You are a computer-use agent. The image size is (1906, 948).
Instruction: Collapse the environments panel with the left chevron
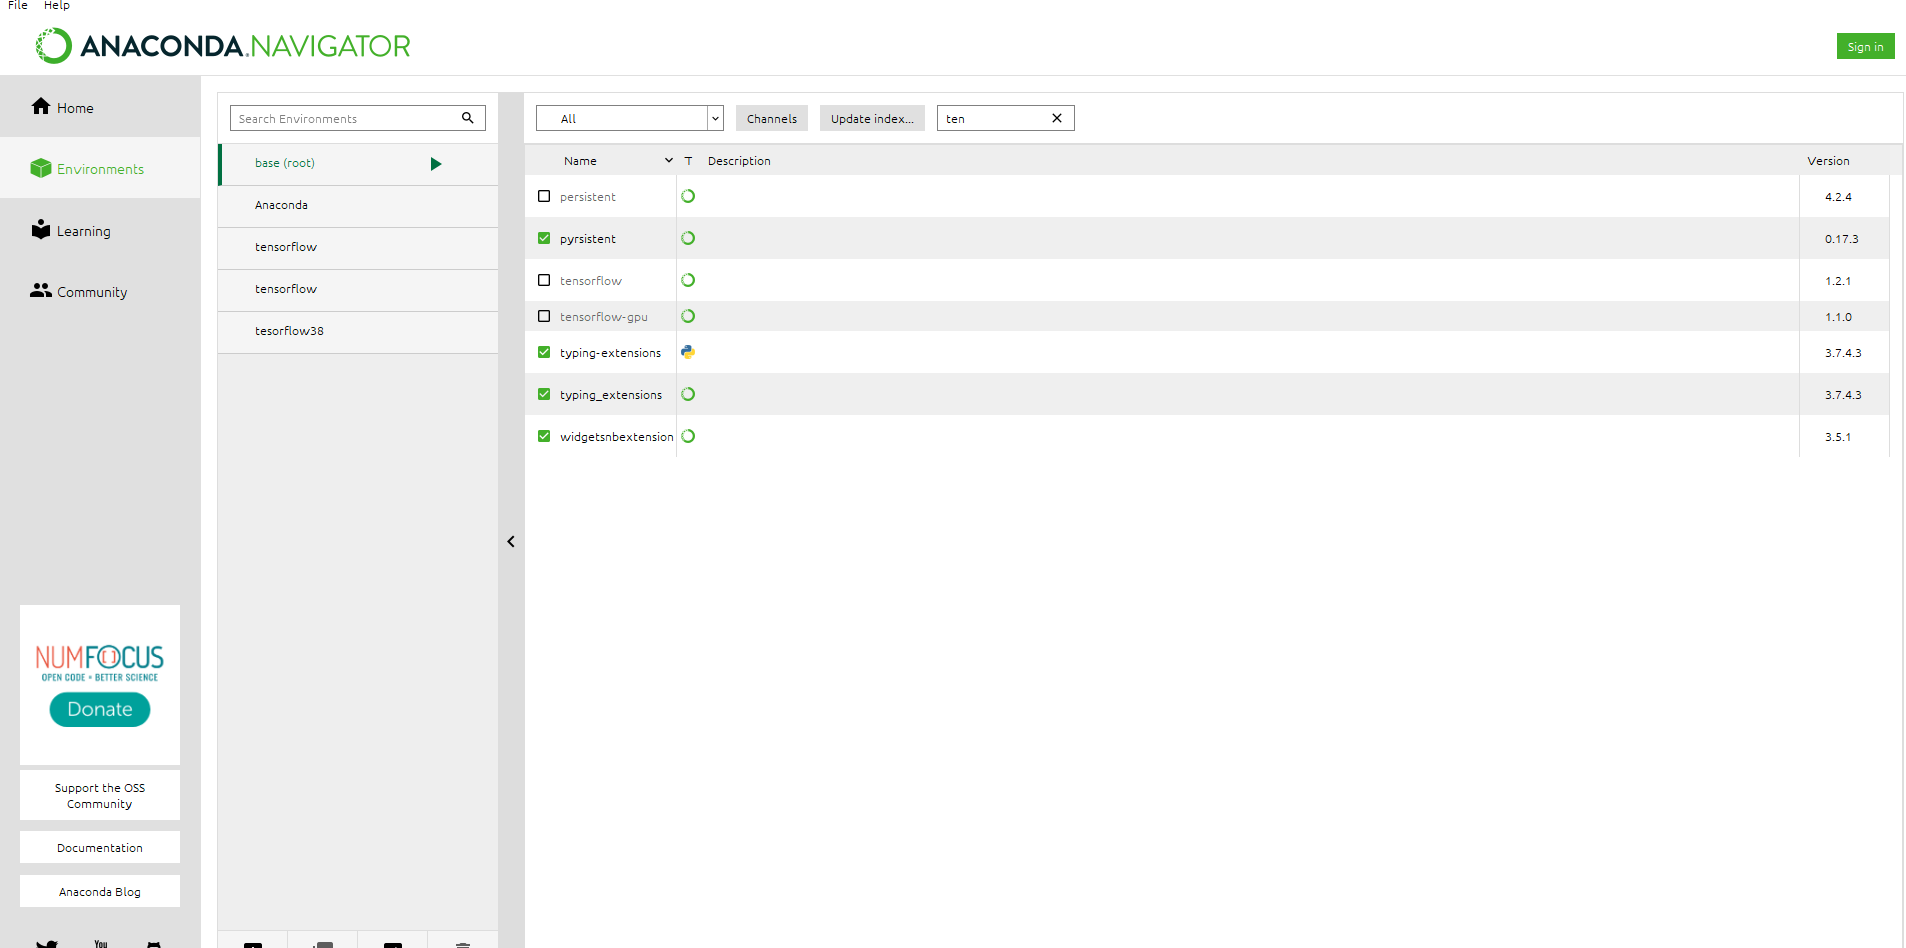coord(511,541)
